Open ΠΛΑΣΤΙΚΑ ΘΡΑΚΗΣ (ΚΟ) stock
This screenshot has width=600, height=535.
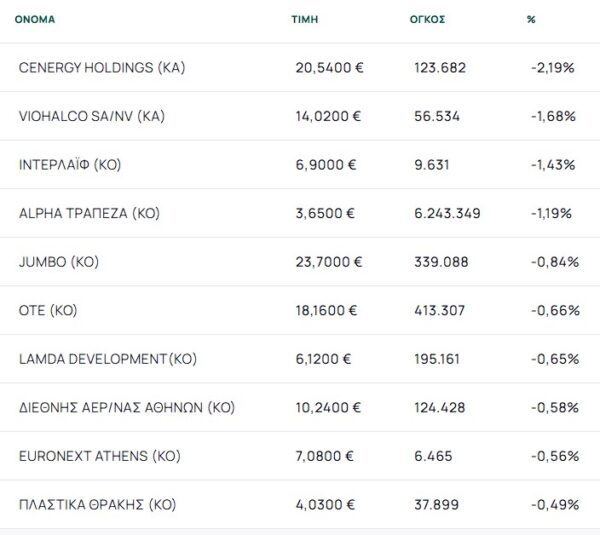point(97,504)
